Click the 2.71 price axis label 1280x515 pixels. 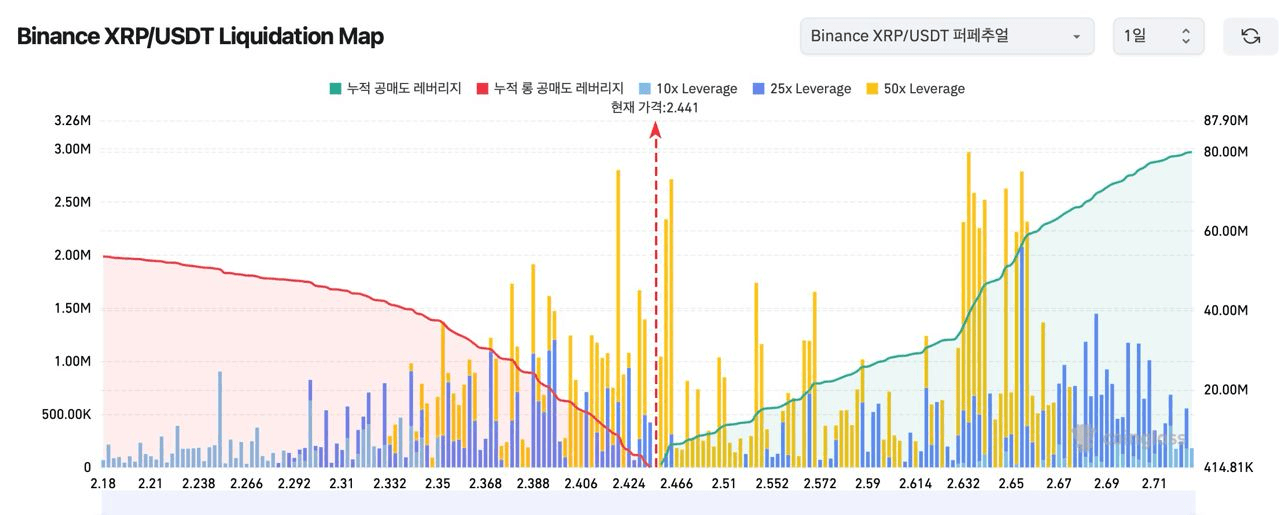point(1155,484)
